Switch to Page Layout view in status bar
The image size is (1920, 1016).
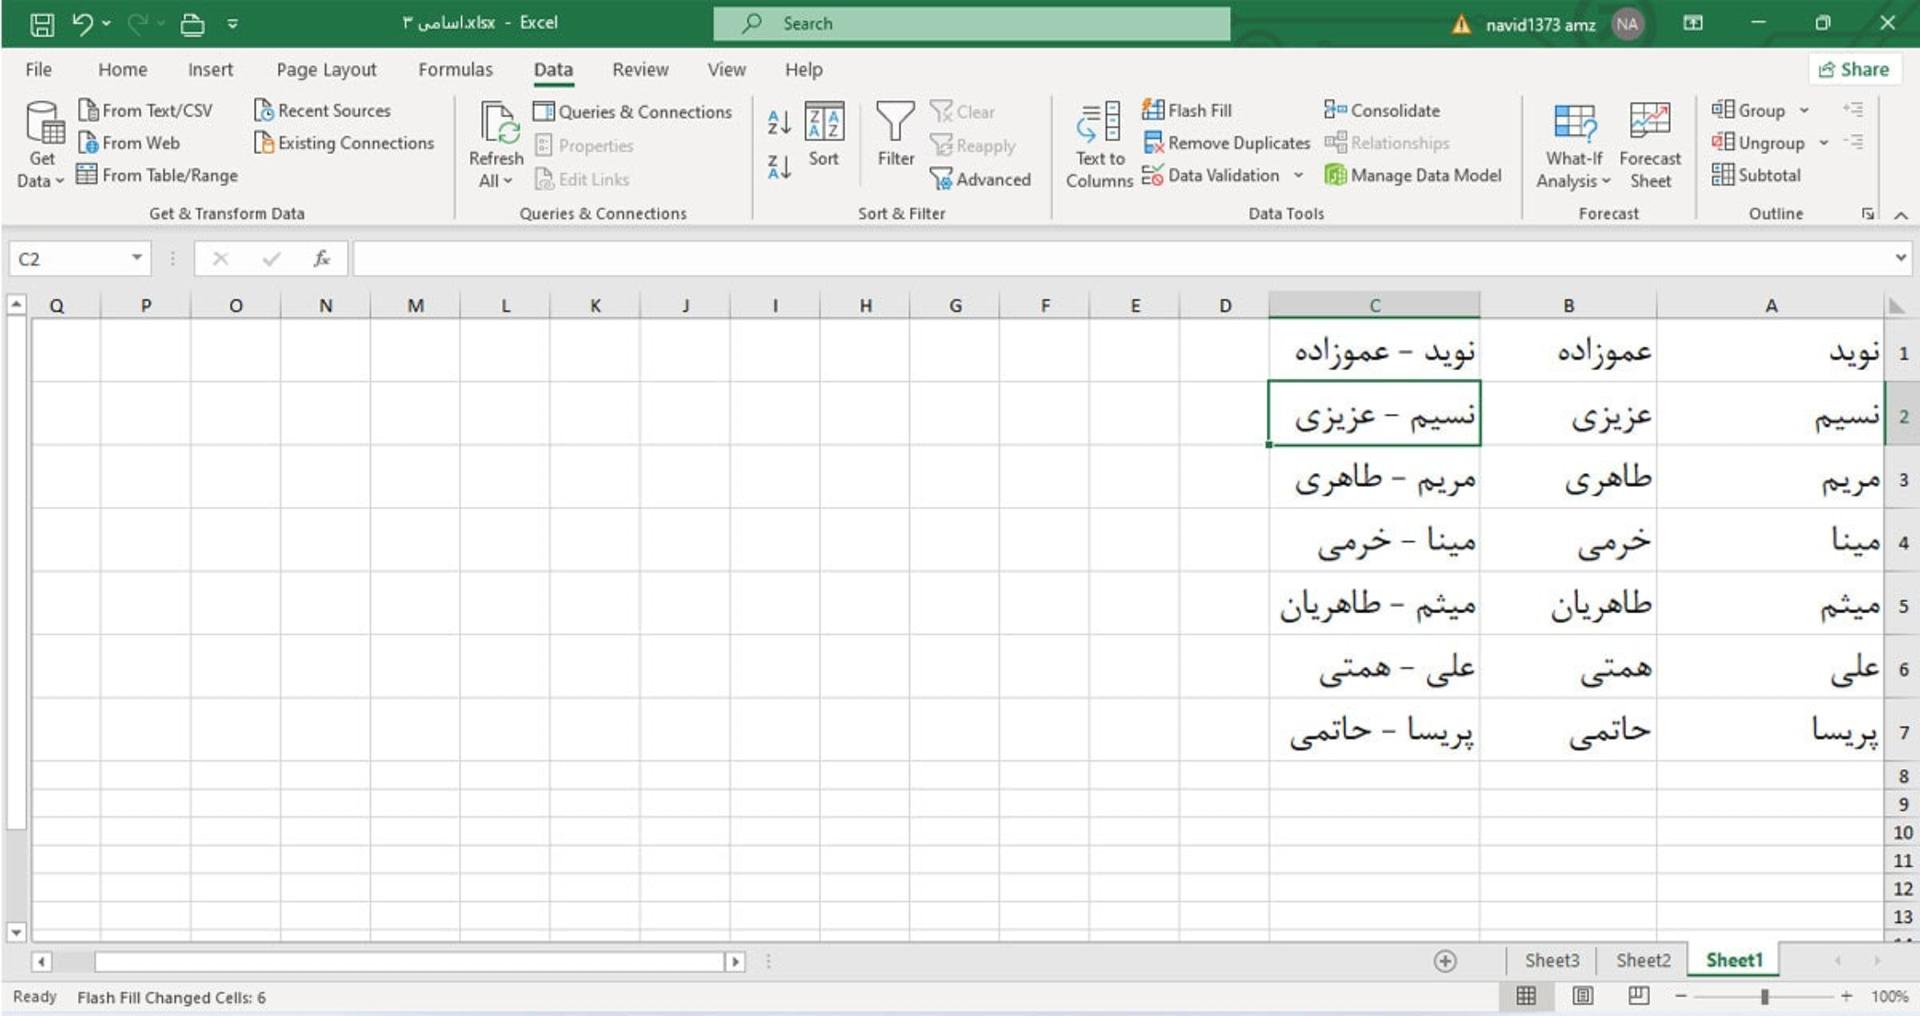[1583, 996]
